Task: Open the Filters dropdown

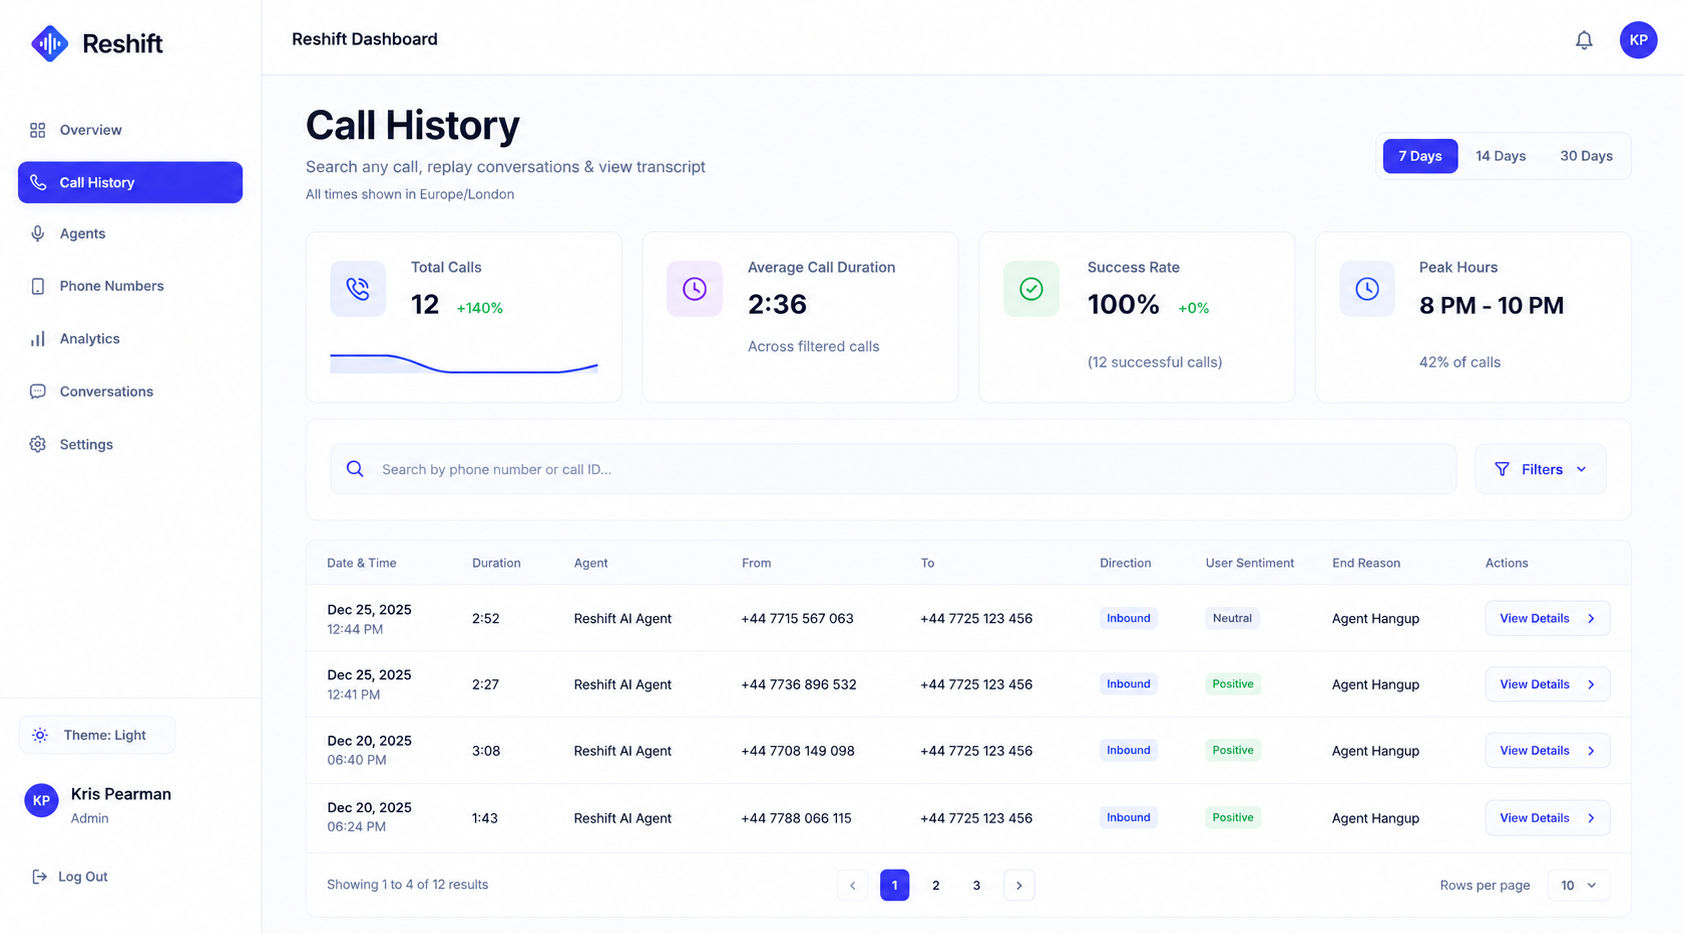Action: point(1541,469)
